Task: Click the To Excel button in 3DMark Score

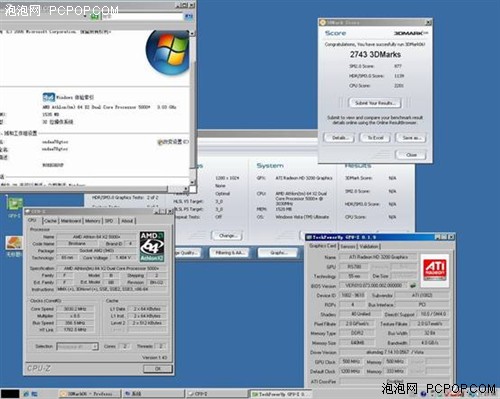Action: tap(375, 138)
